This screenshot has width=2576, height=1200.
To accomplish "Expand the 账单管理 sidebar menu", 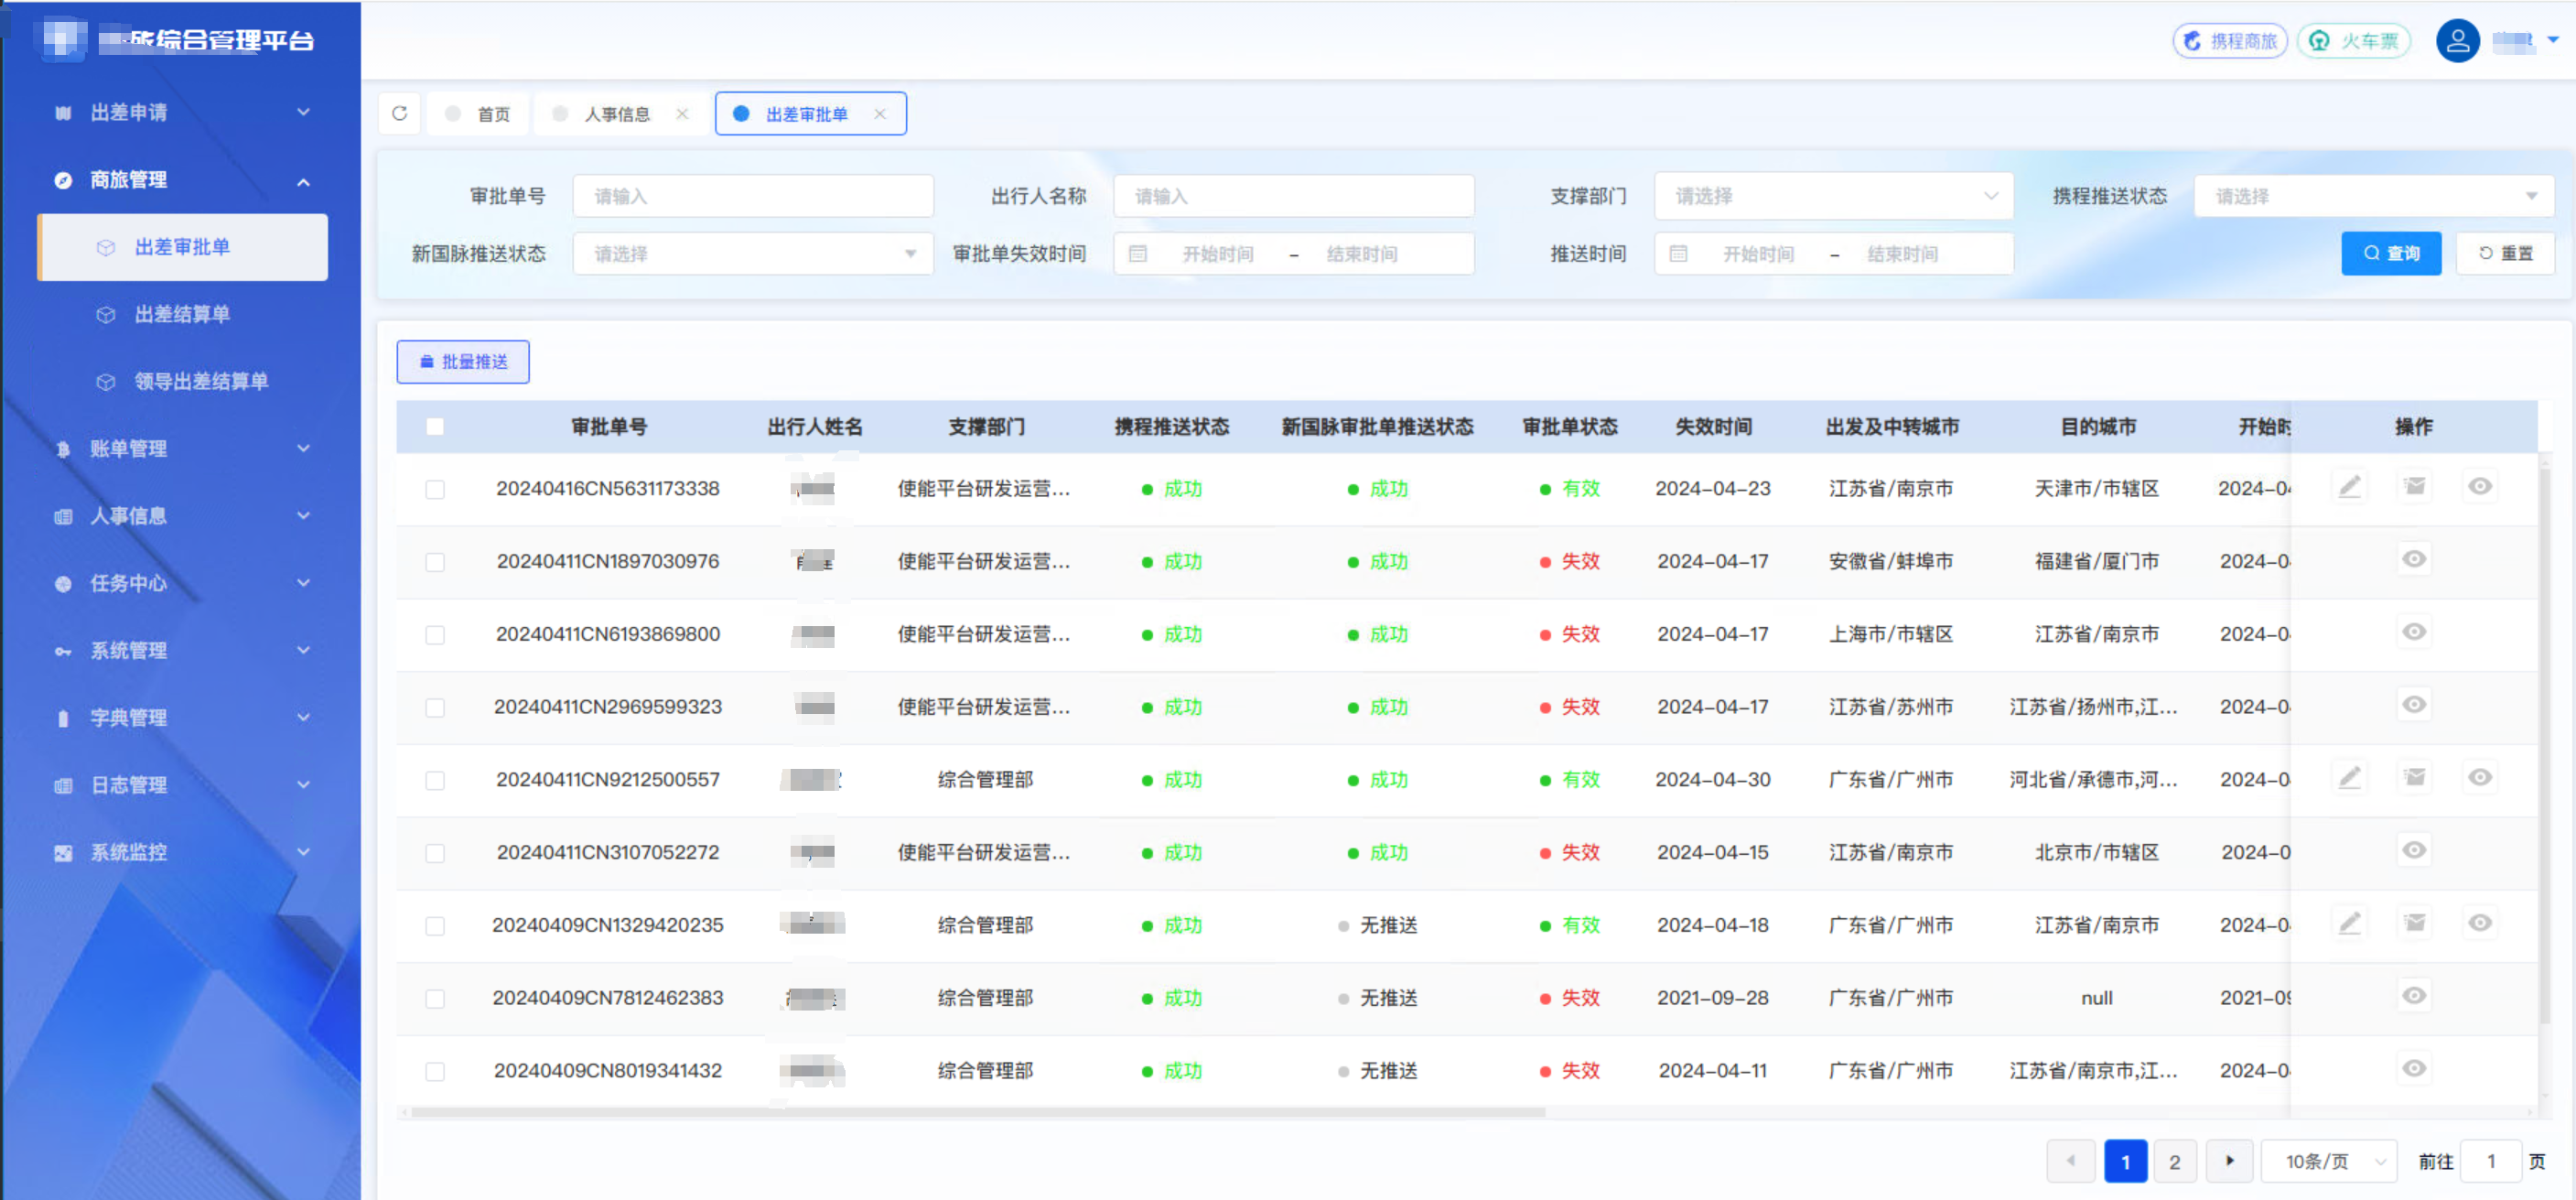I will (182, 449).
